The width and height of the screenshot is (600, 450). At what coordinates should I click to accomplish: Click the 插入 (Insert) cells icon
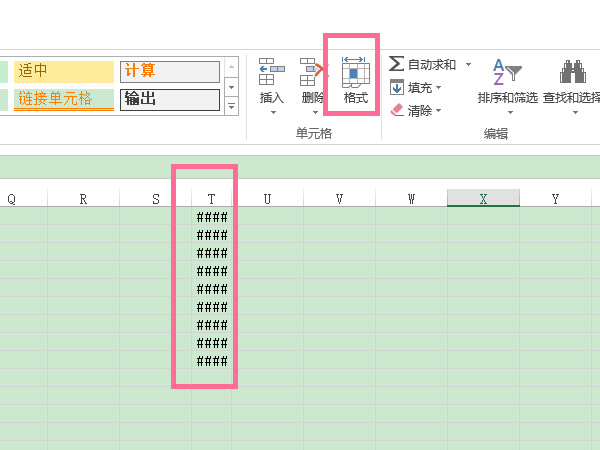(x=271, y=73)
